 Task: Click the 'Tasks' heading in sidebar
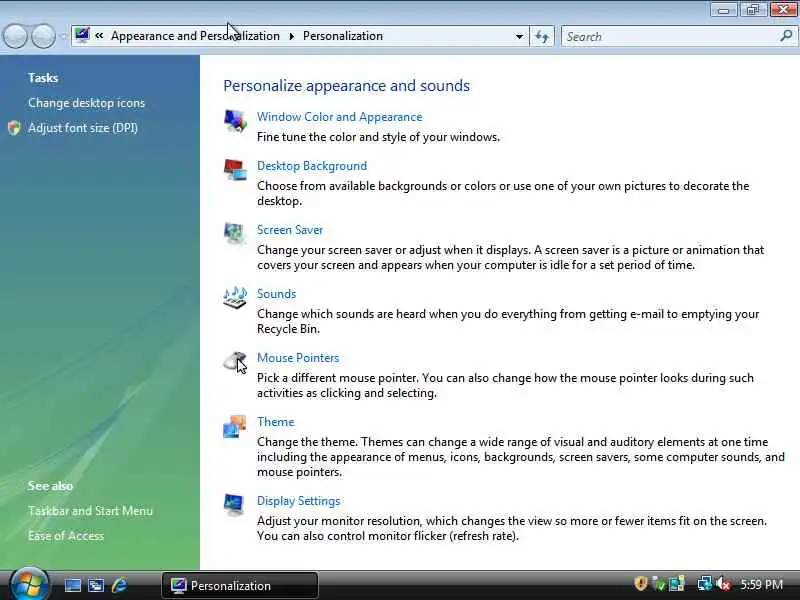[x=43, y=78]
